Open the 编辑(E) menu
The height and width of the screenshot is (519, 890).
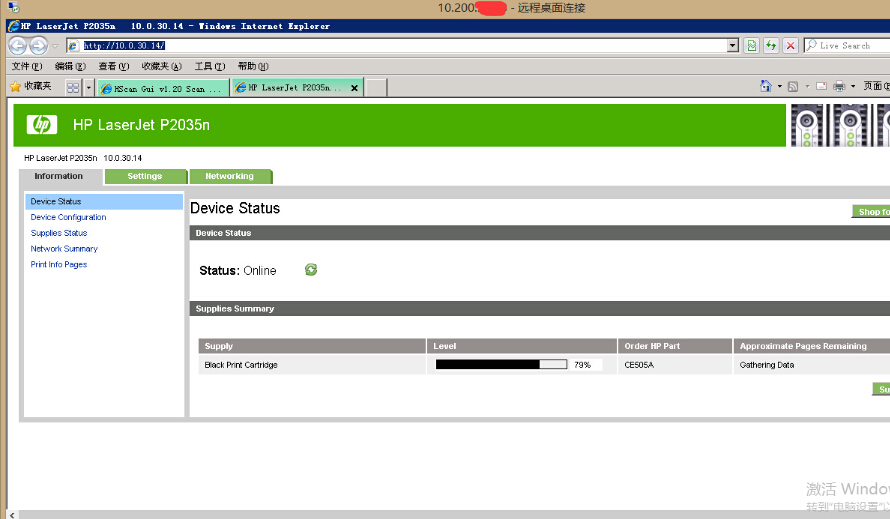click(x=70, y=66)
